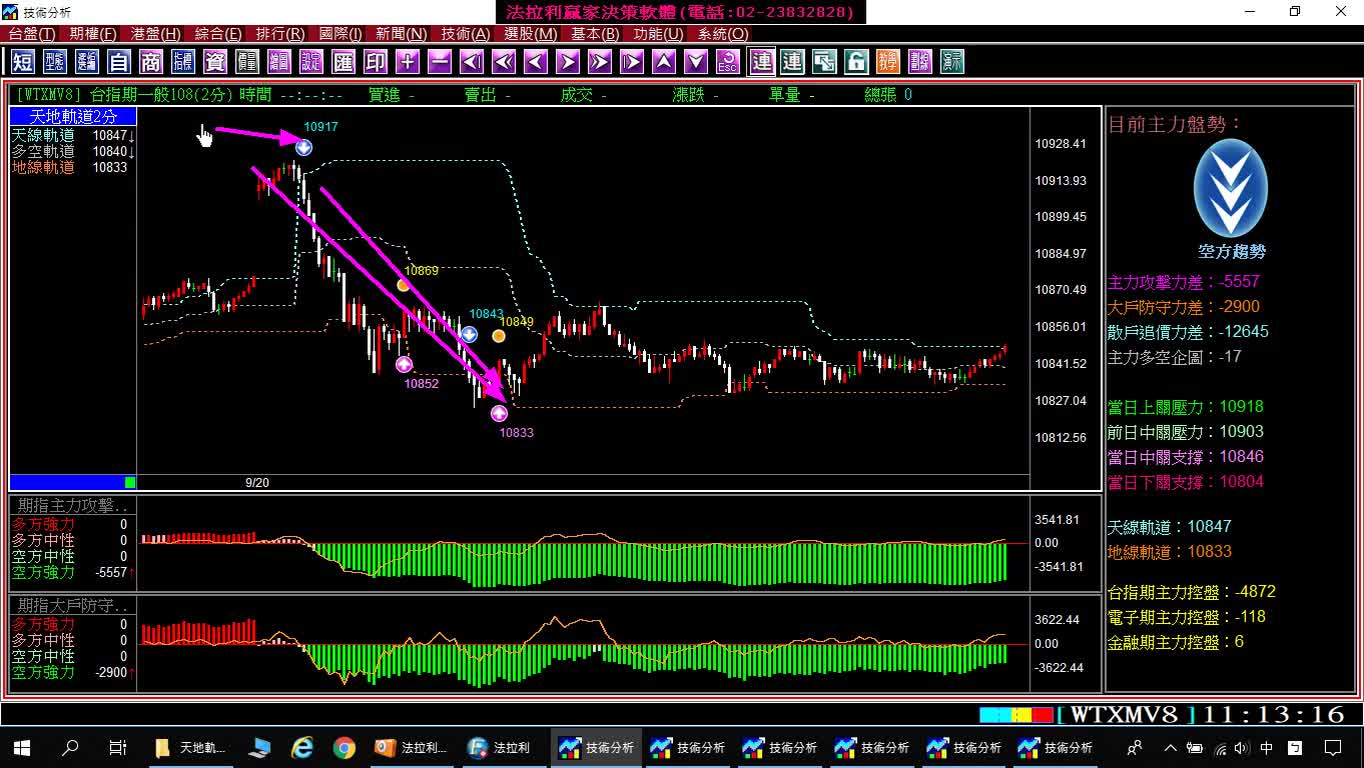Click the 空方趨勢 trend arrow emblem
This screenshot has height=768, width=1364.
1231,189
